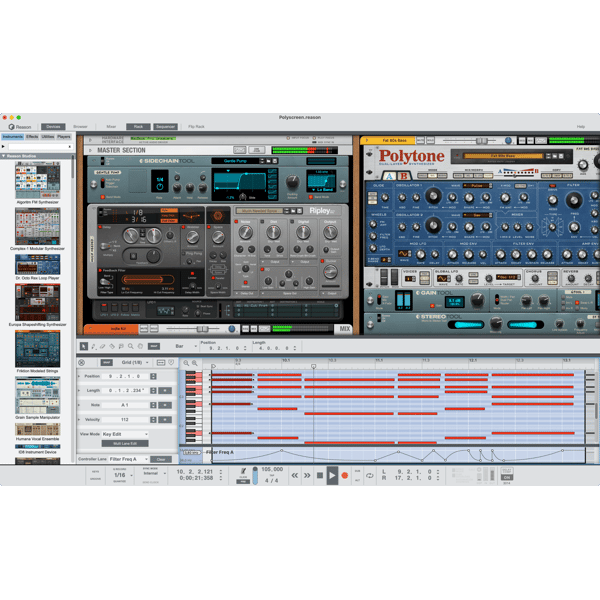Click the zoom out magnifier above piano keys
Screen dimensions: 600x600
click(186, 363)
